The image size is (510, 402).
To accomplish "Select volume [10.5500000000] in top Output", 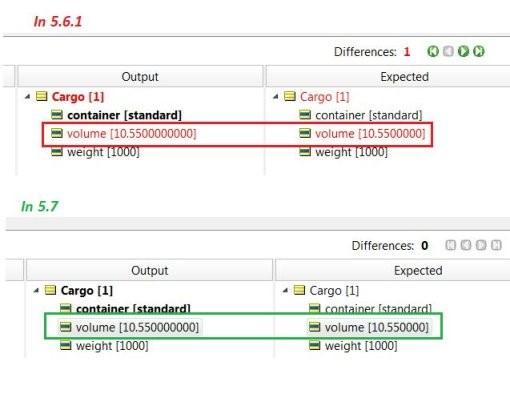I will click(132, 134).
